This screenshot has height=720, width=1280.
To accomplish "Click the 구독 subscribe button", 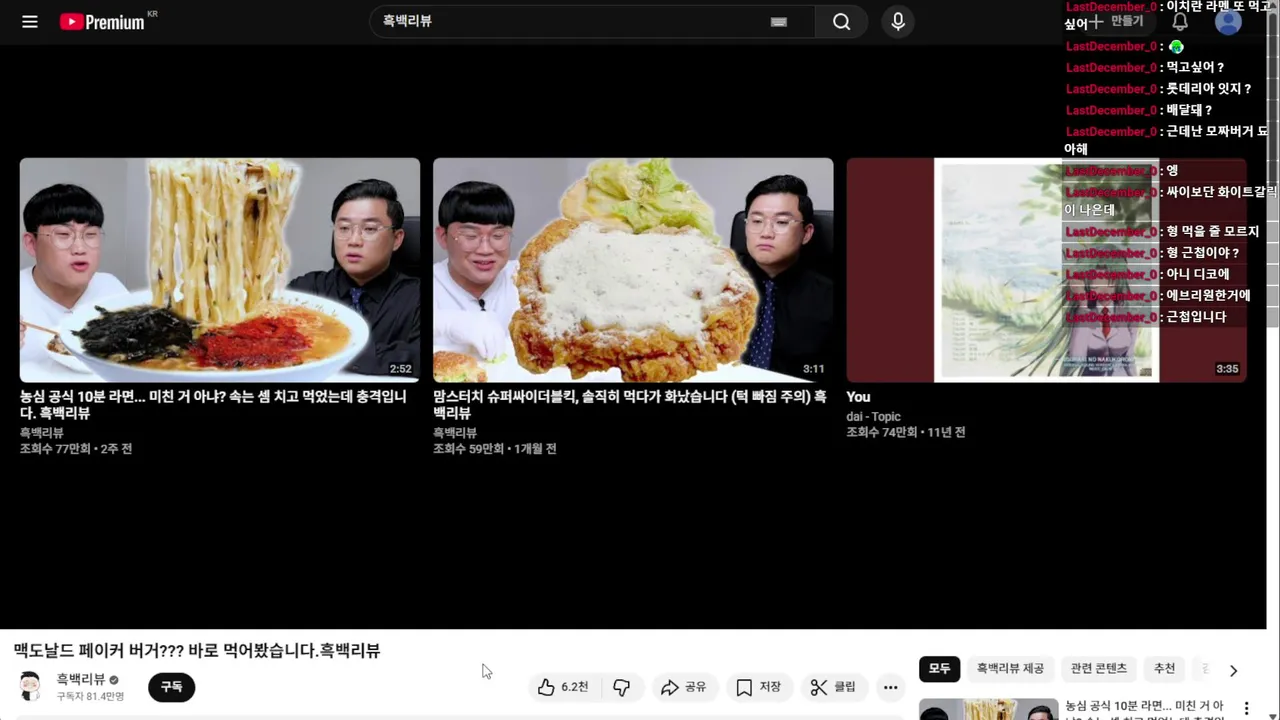I will 171,687.
